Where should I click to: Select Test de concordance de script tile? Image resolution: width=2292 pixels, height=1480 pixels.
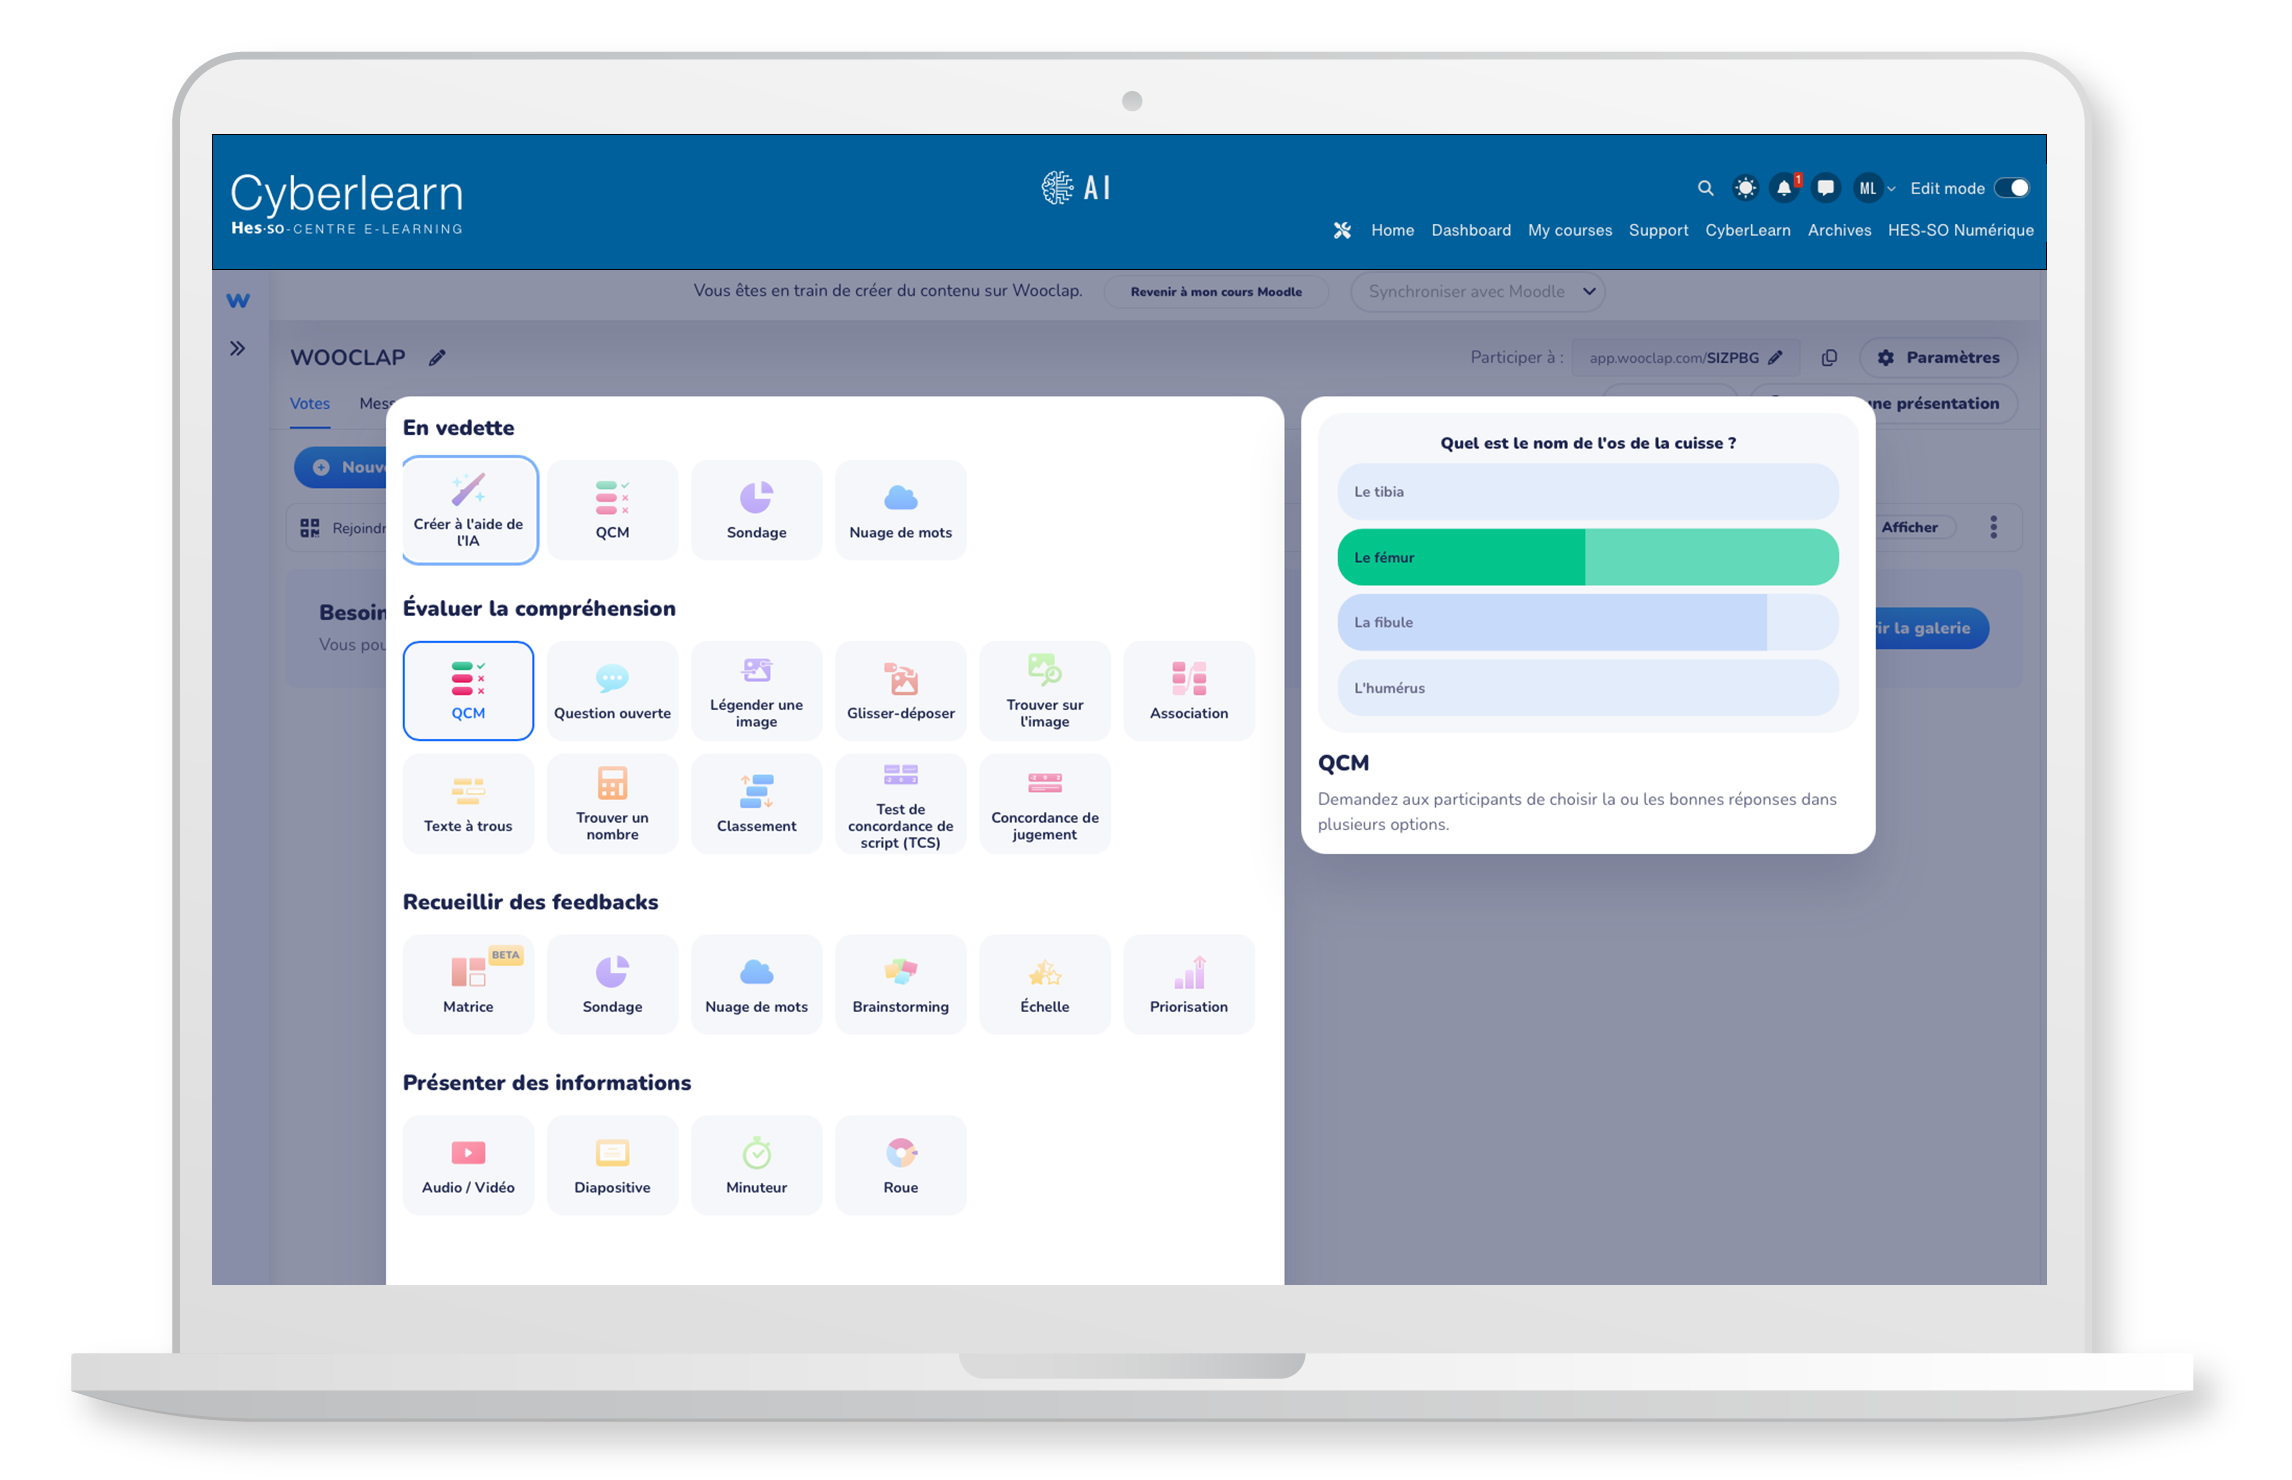[900, 804]
